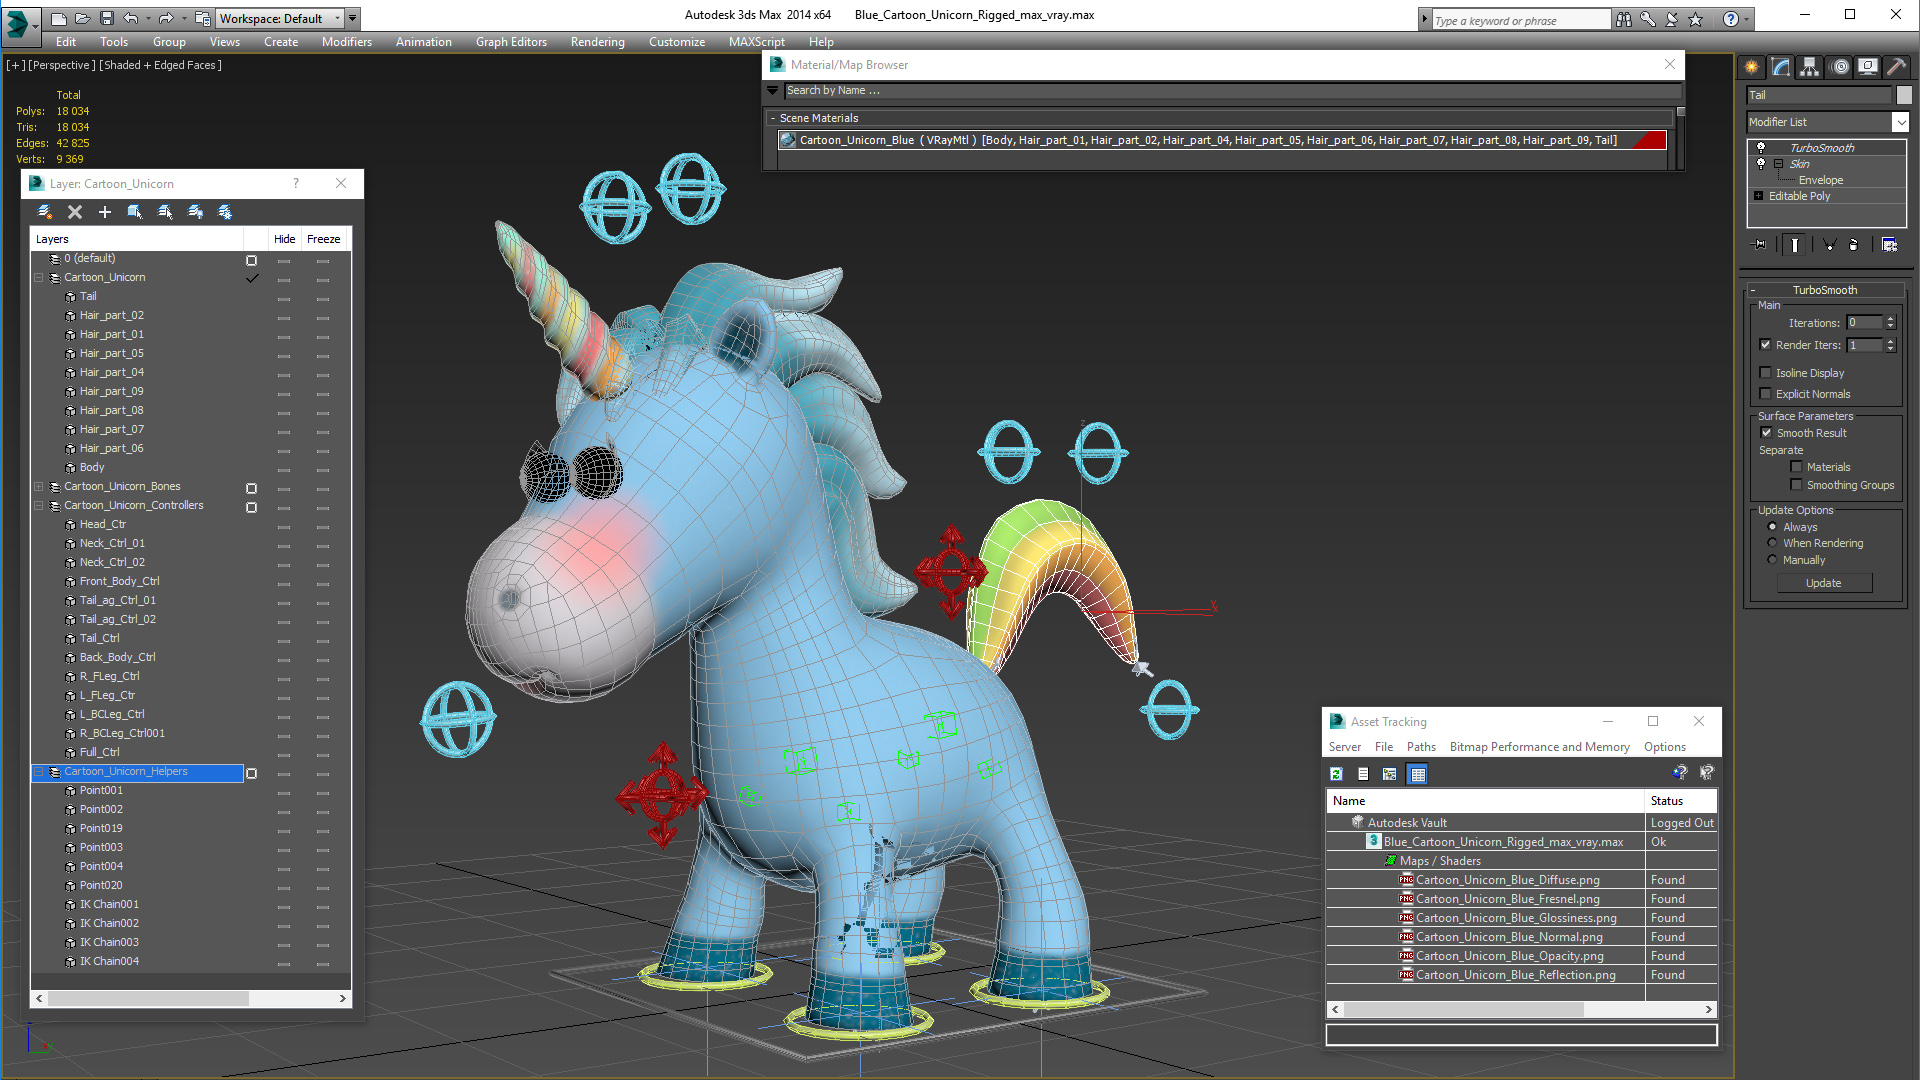Open the Motion command panel tab
Image resolution: width=1920 pixels, height=1080 pixels.
(1839, 67)
